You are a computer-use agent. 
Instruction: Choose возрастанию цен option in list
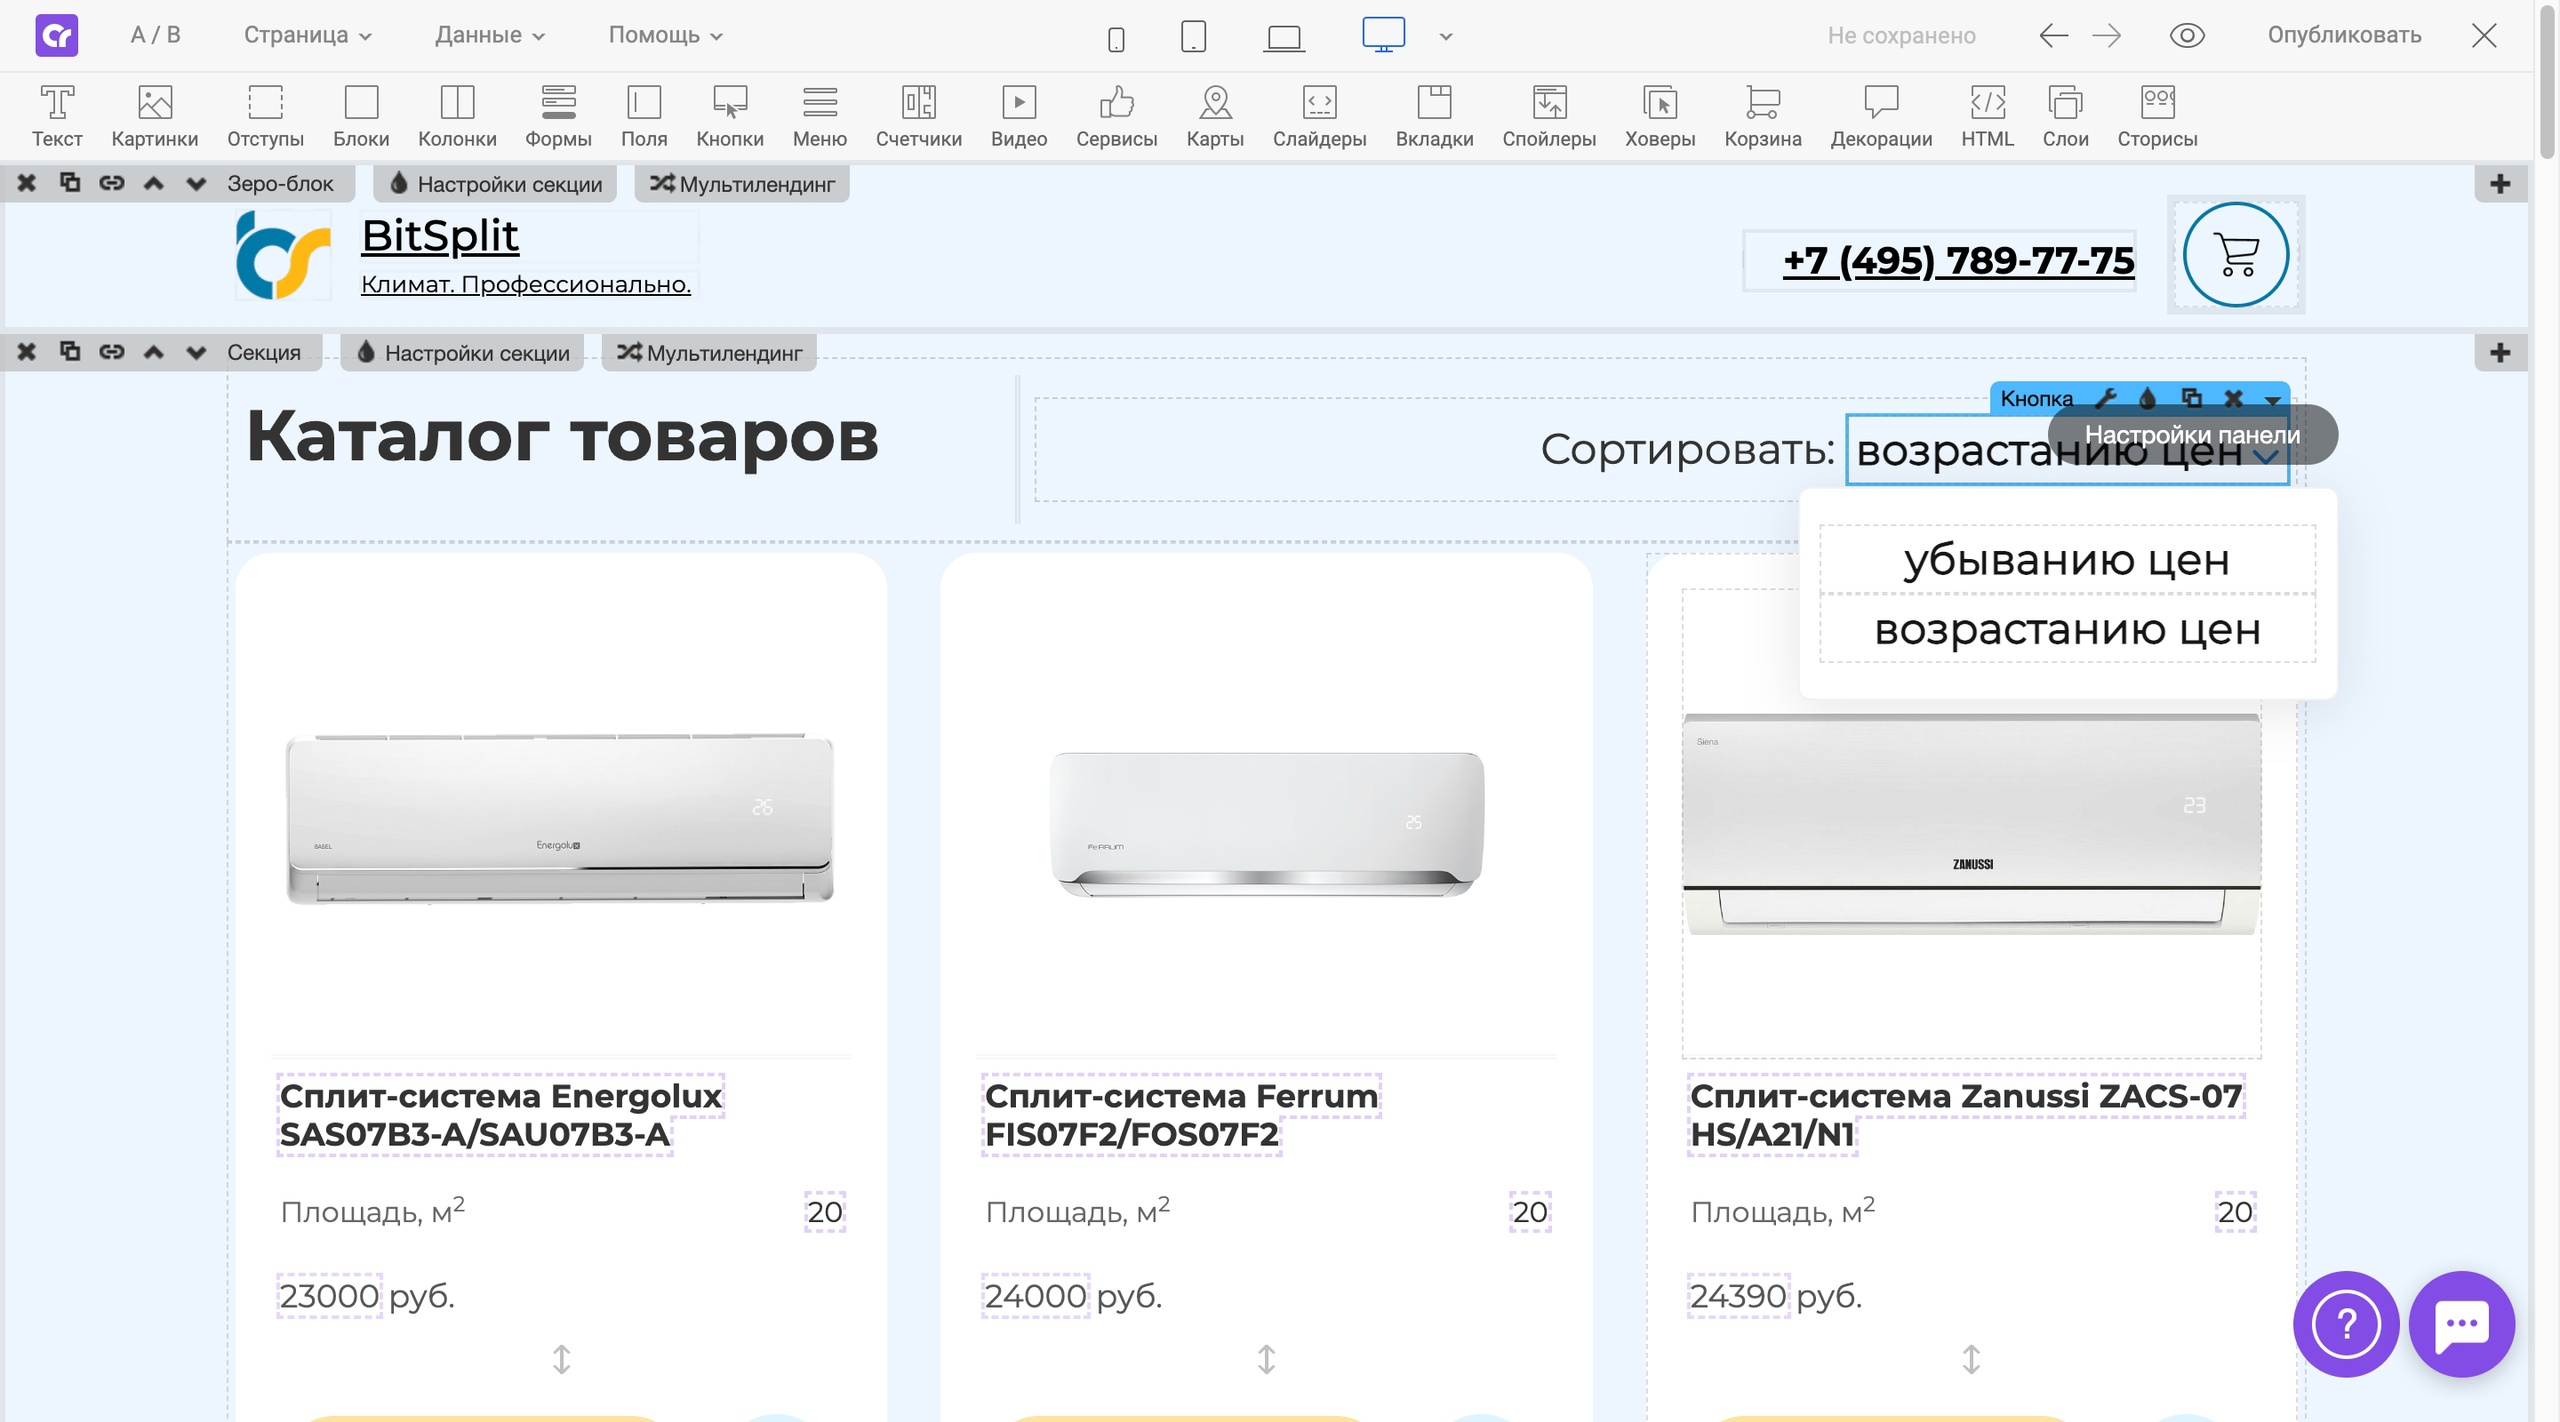pyautogui.click(x=2067, y=629)
